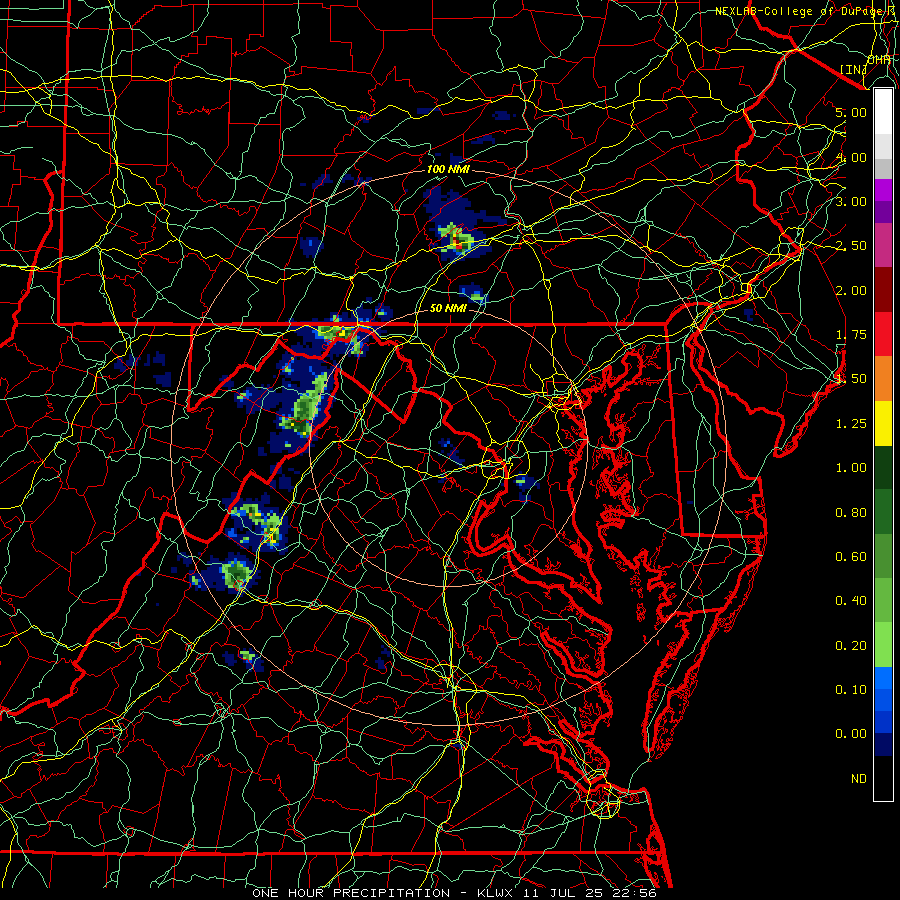Click the 3.00 legend value

click(x=851, y=201)
